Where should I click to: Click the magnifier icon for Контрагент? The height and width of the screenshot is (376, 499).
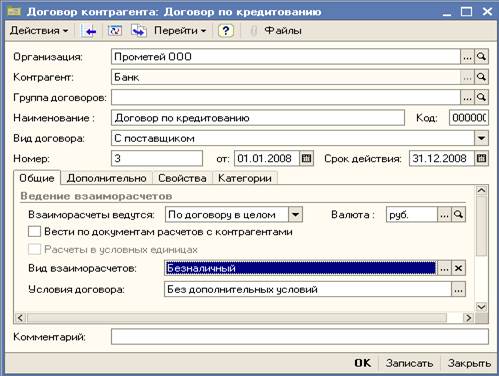481,77
